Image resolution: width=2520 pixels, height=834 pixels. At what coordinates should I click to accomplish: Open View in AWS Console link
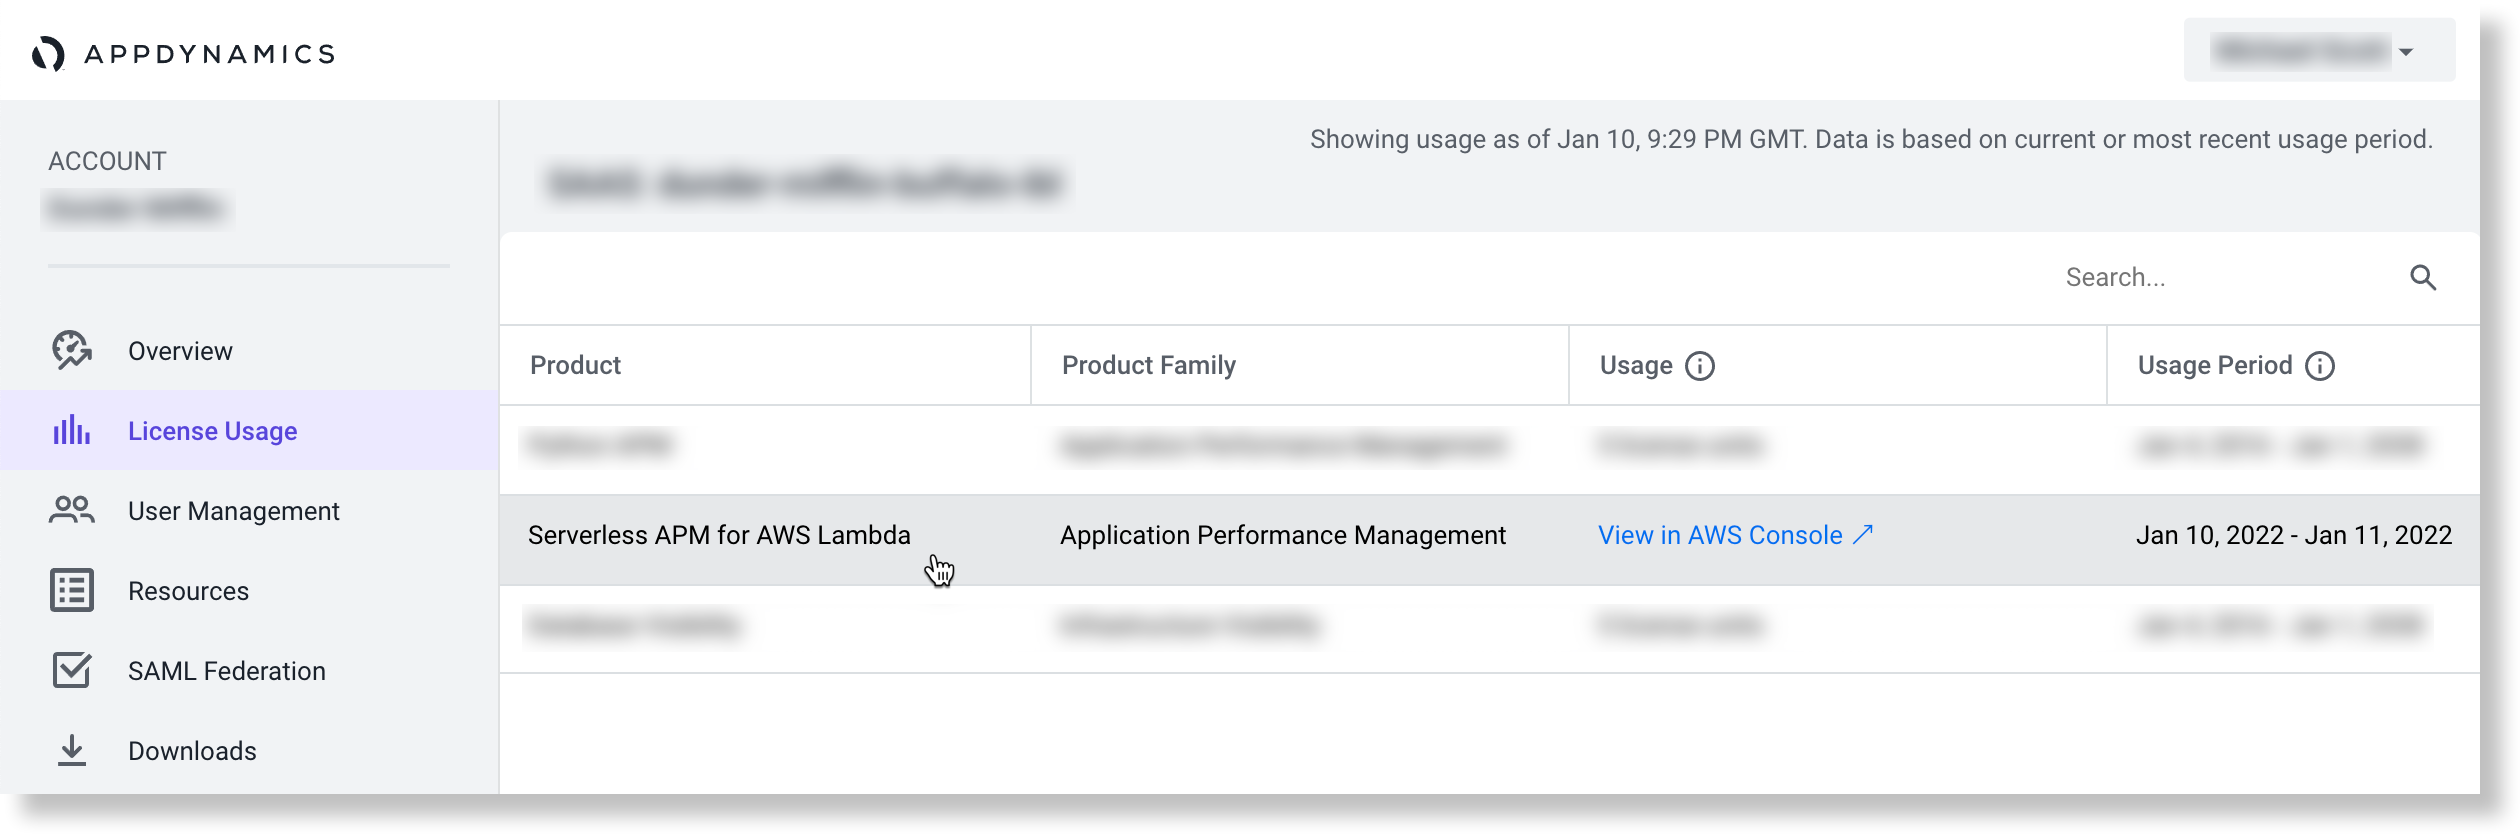point(1720,535)
